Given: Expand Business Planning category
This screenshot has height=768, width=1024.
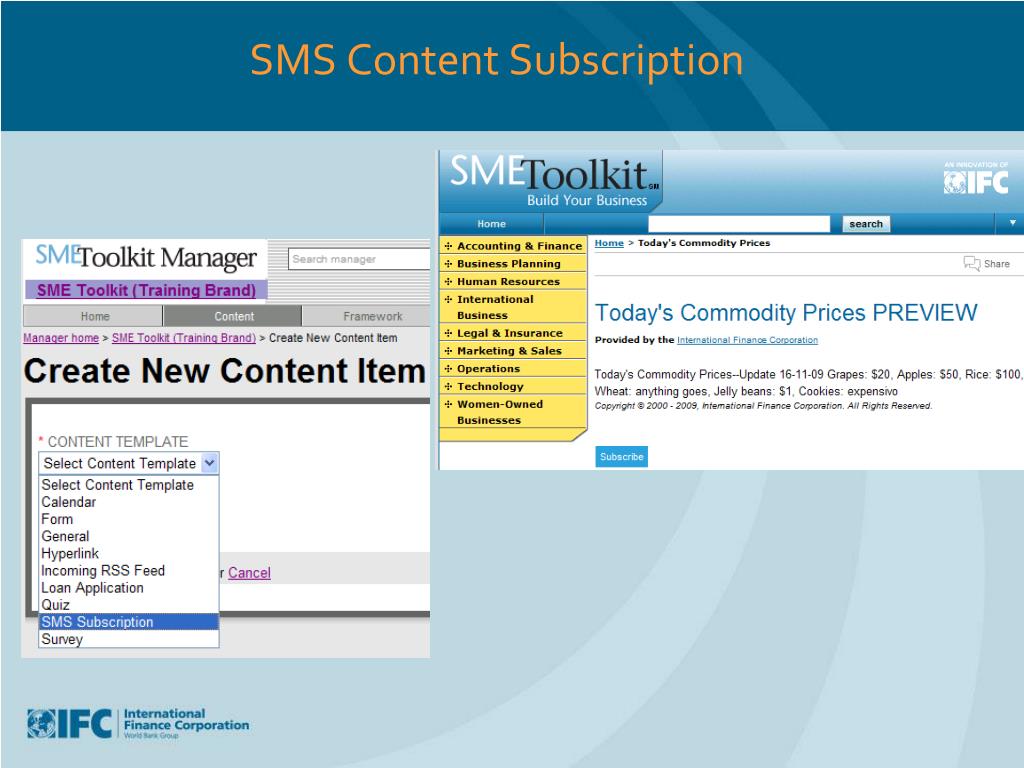Looking at the screenshot, I should point(513,263).
